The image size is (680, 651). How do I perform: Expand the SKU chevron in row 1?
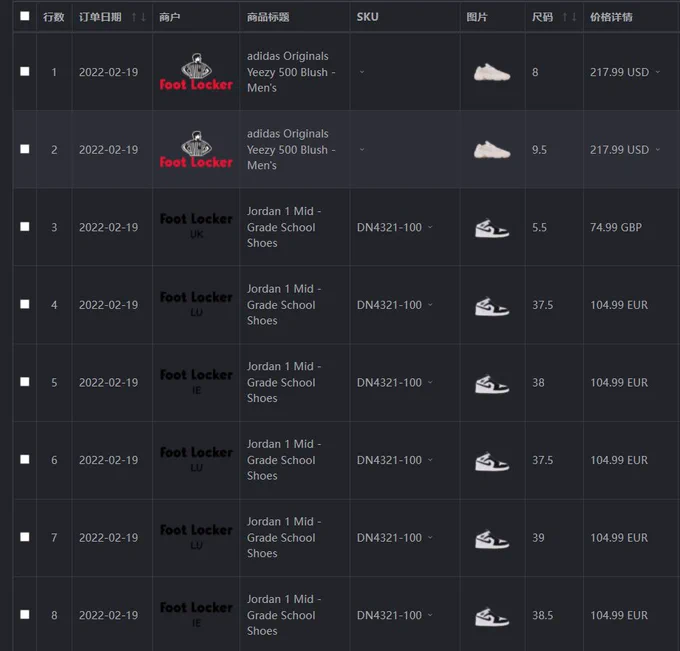[362, 72]
